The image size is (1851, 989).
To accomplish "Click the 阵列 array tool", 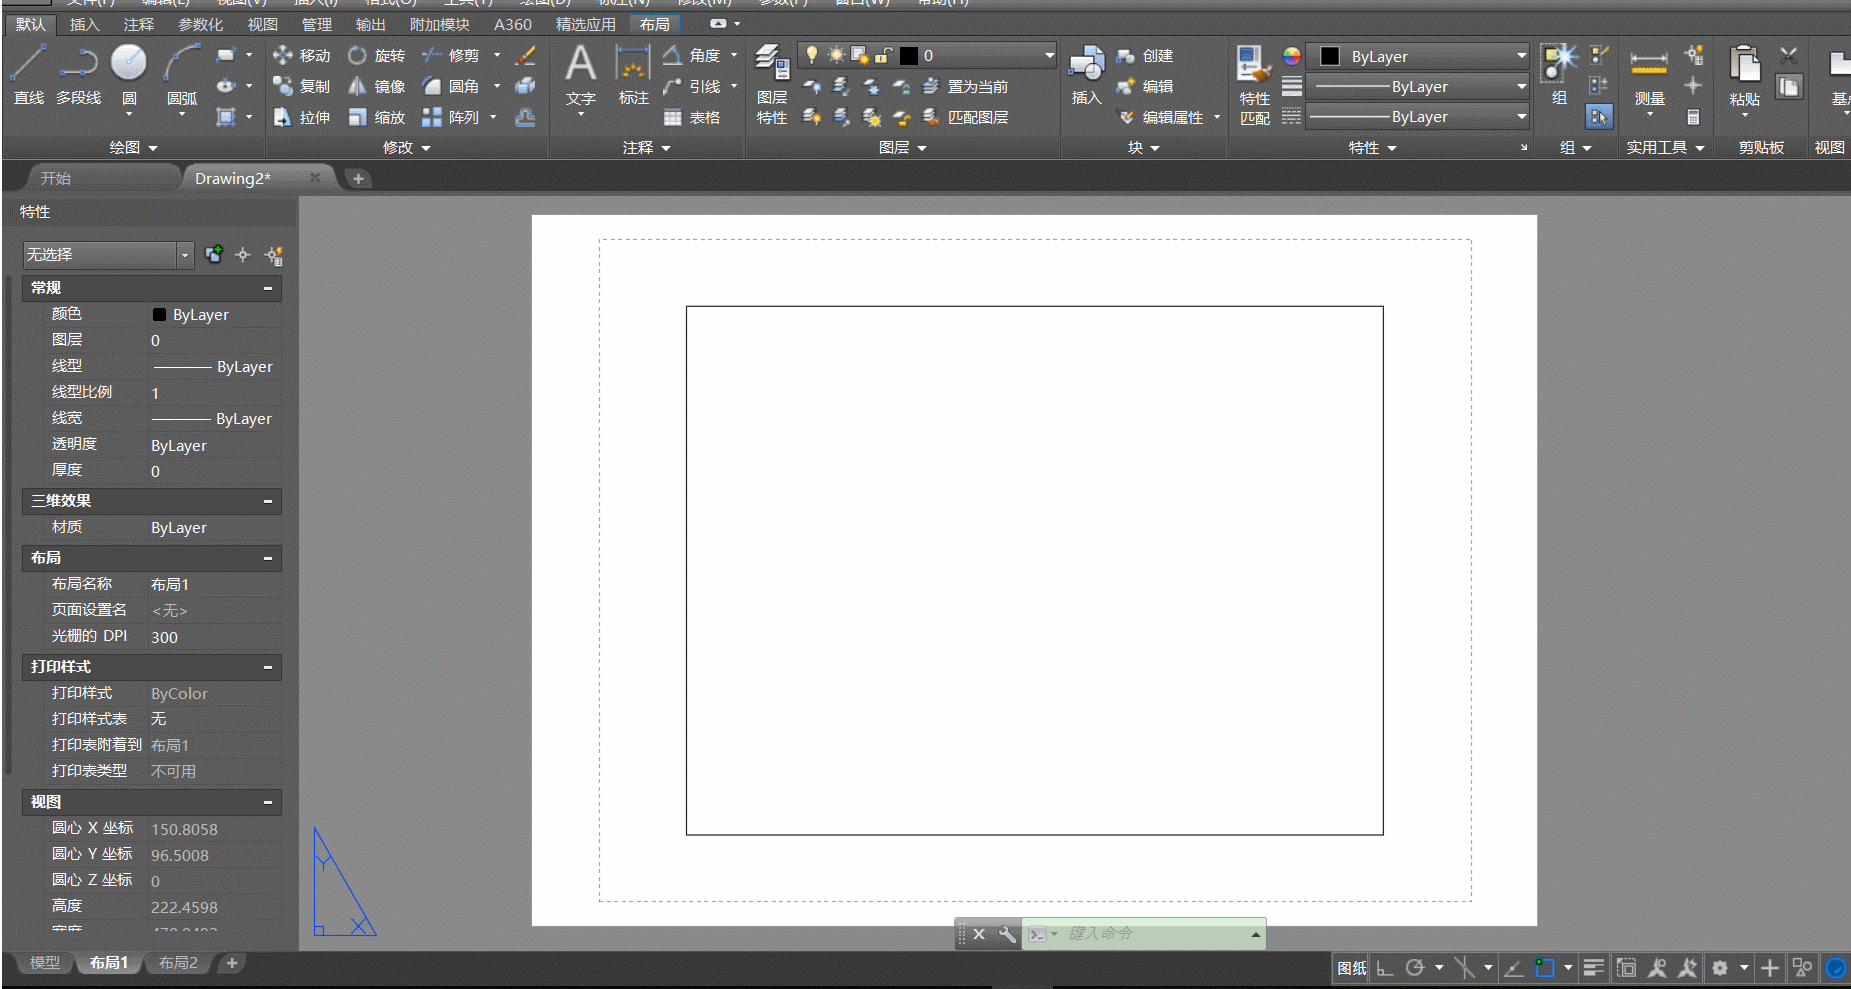I will tap(451, 118).
